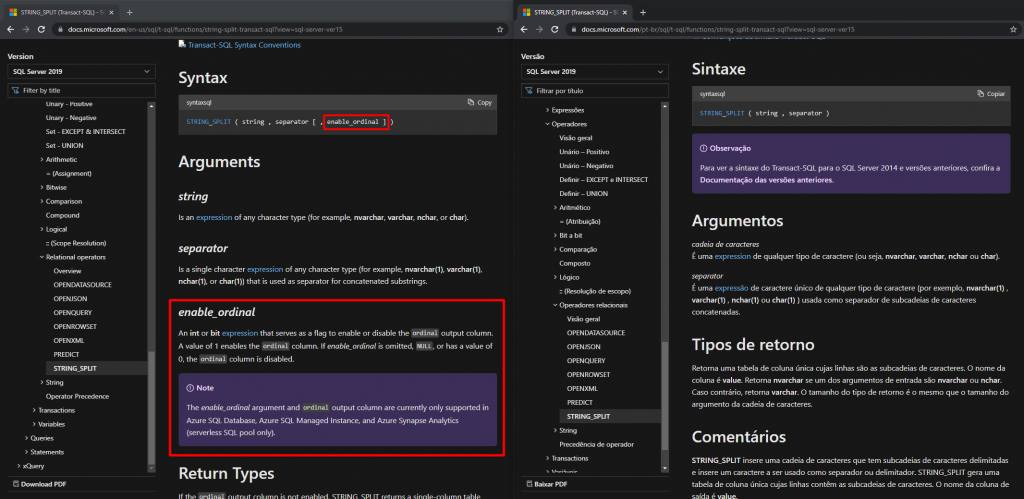Viewport: 1024px width, 499px height.
Task: Select OPENDATASOURCE in English tree
Action: point(82,285)
